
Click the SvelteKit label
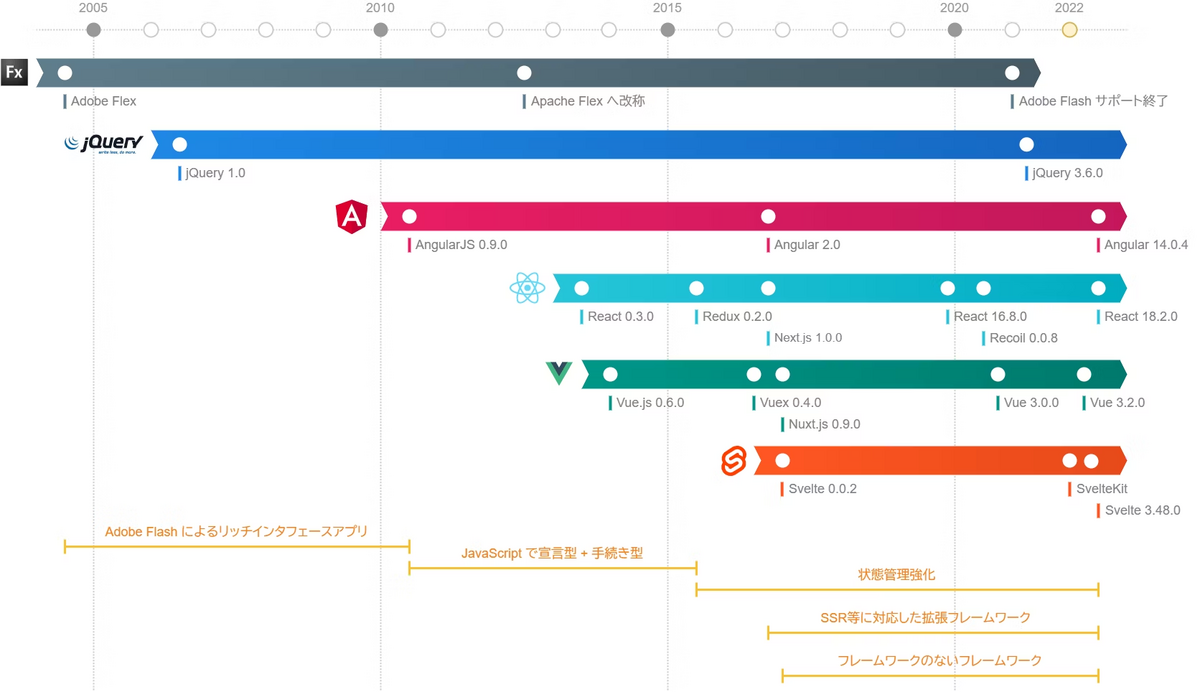1102,489
